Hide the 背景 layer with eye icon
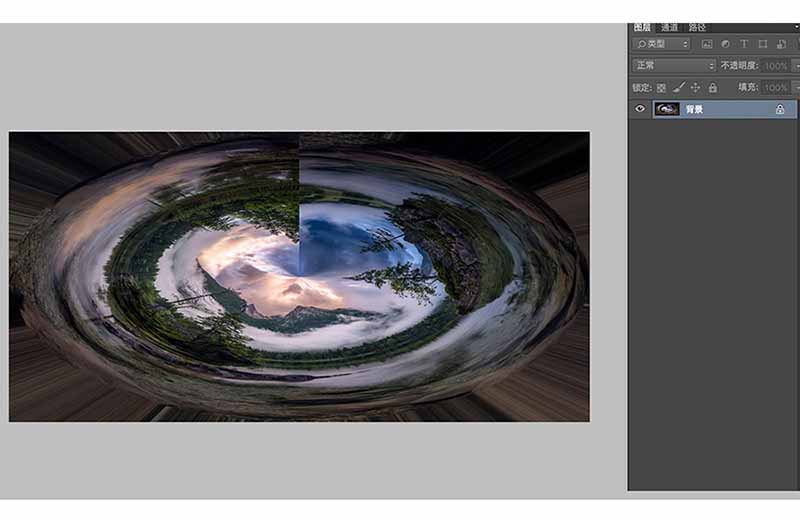The image size is (800, 520). (640, 109)
